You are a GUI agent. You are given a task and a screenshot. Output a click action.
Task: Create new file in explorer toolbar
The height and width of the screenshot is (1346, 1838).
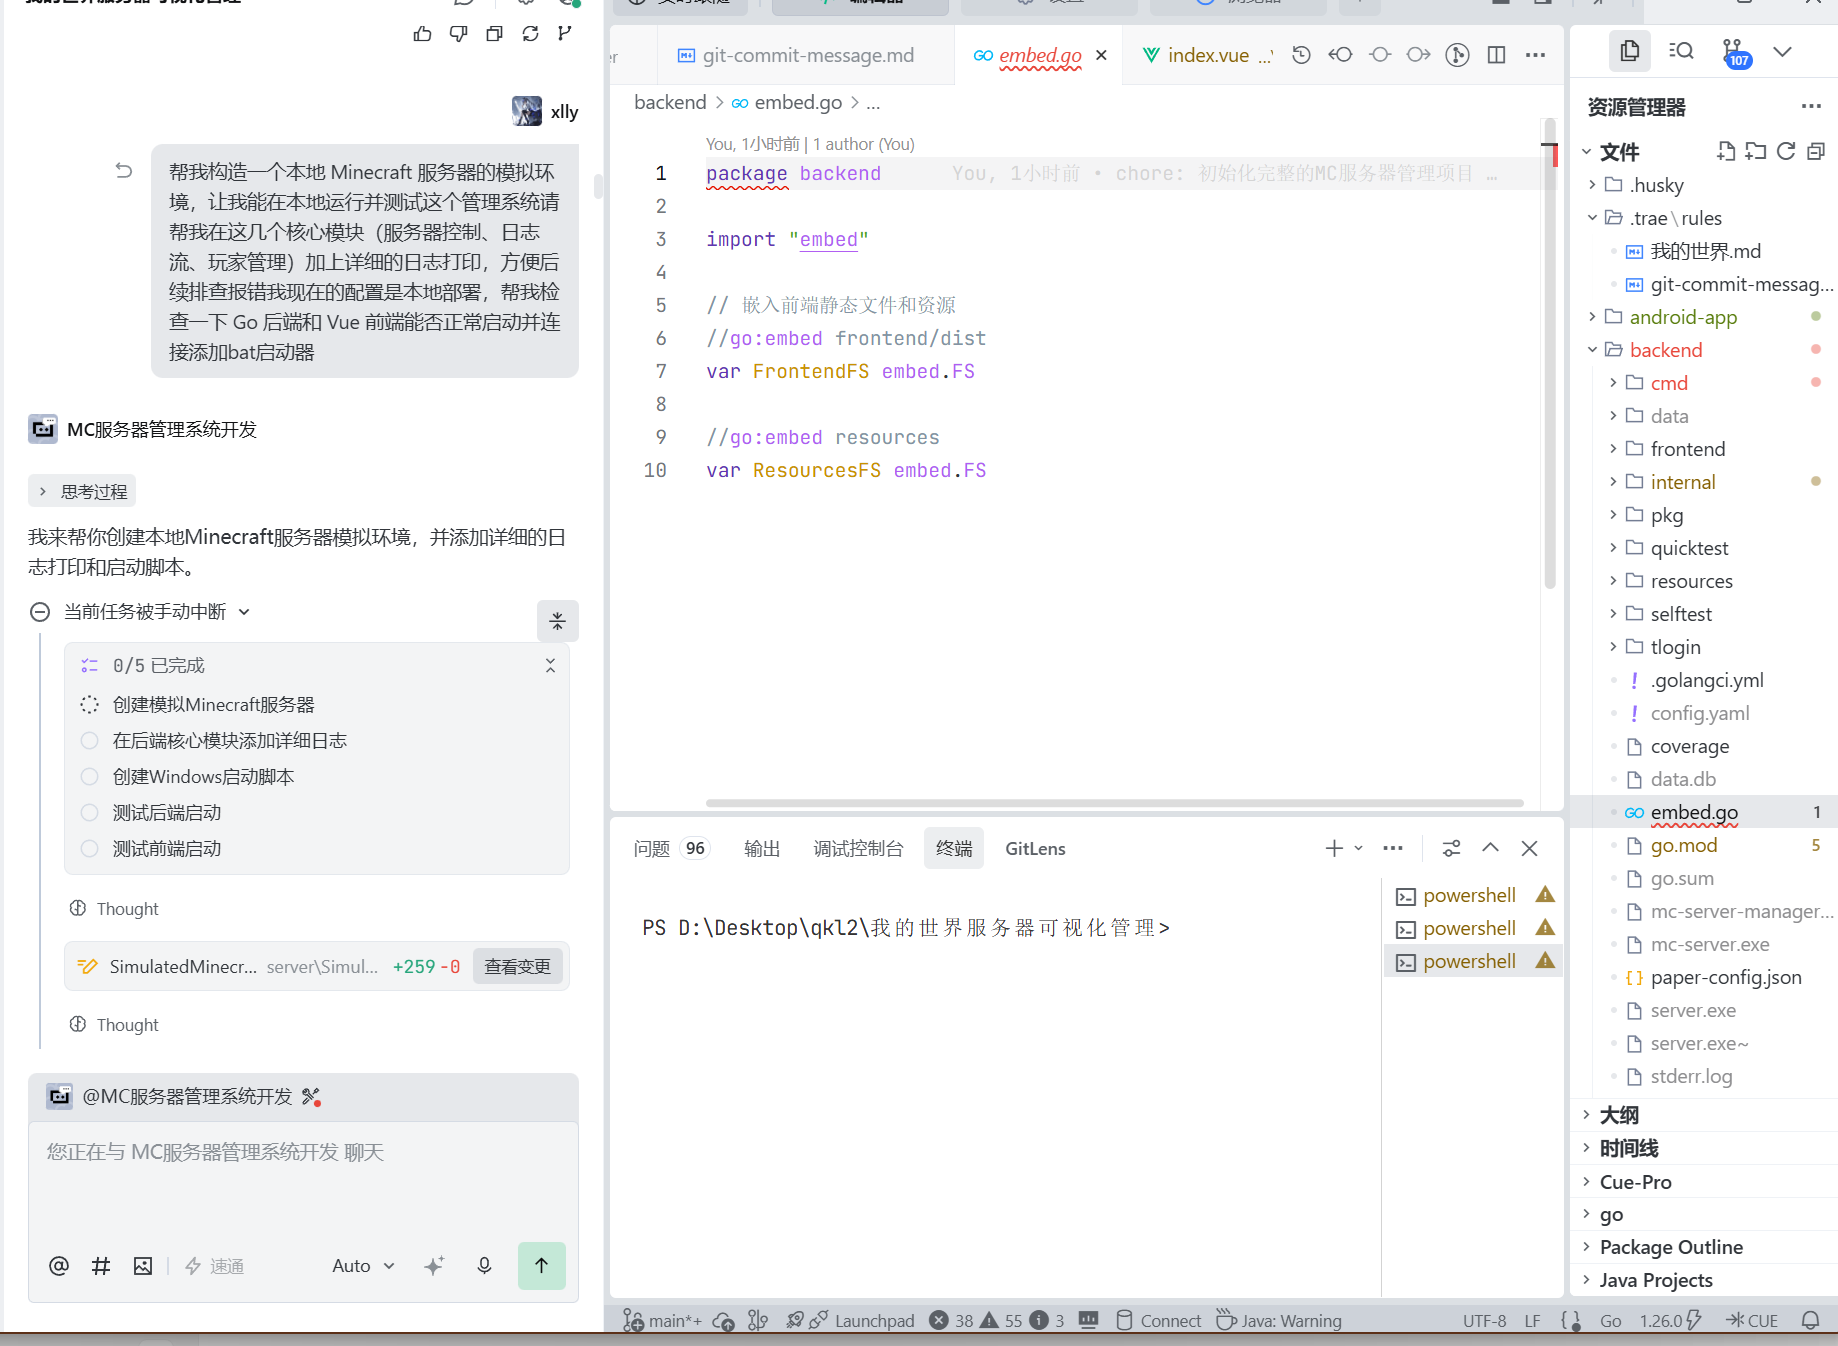click(1726, 151)
